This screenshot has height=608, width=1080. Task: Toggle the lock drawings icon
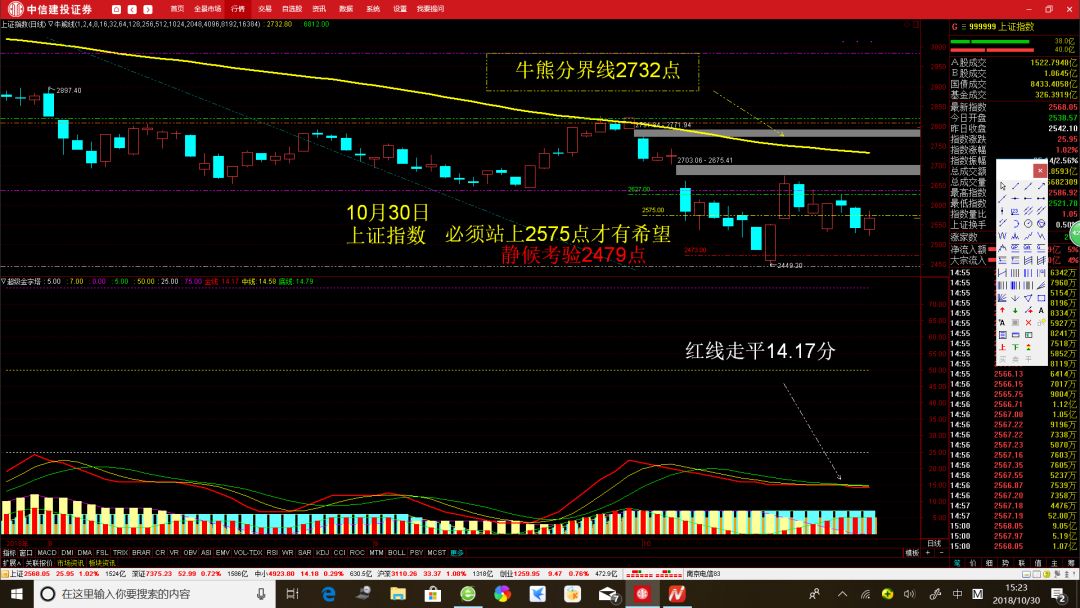(x=1041, y=322)
